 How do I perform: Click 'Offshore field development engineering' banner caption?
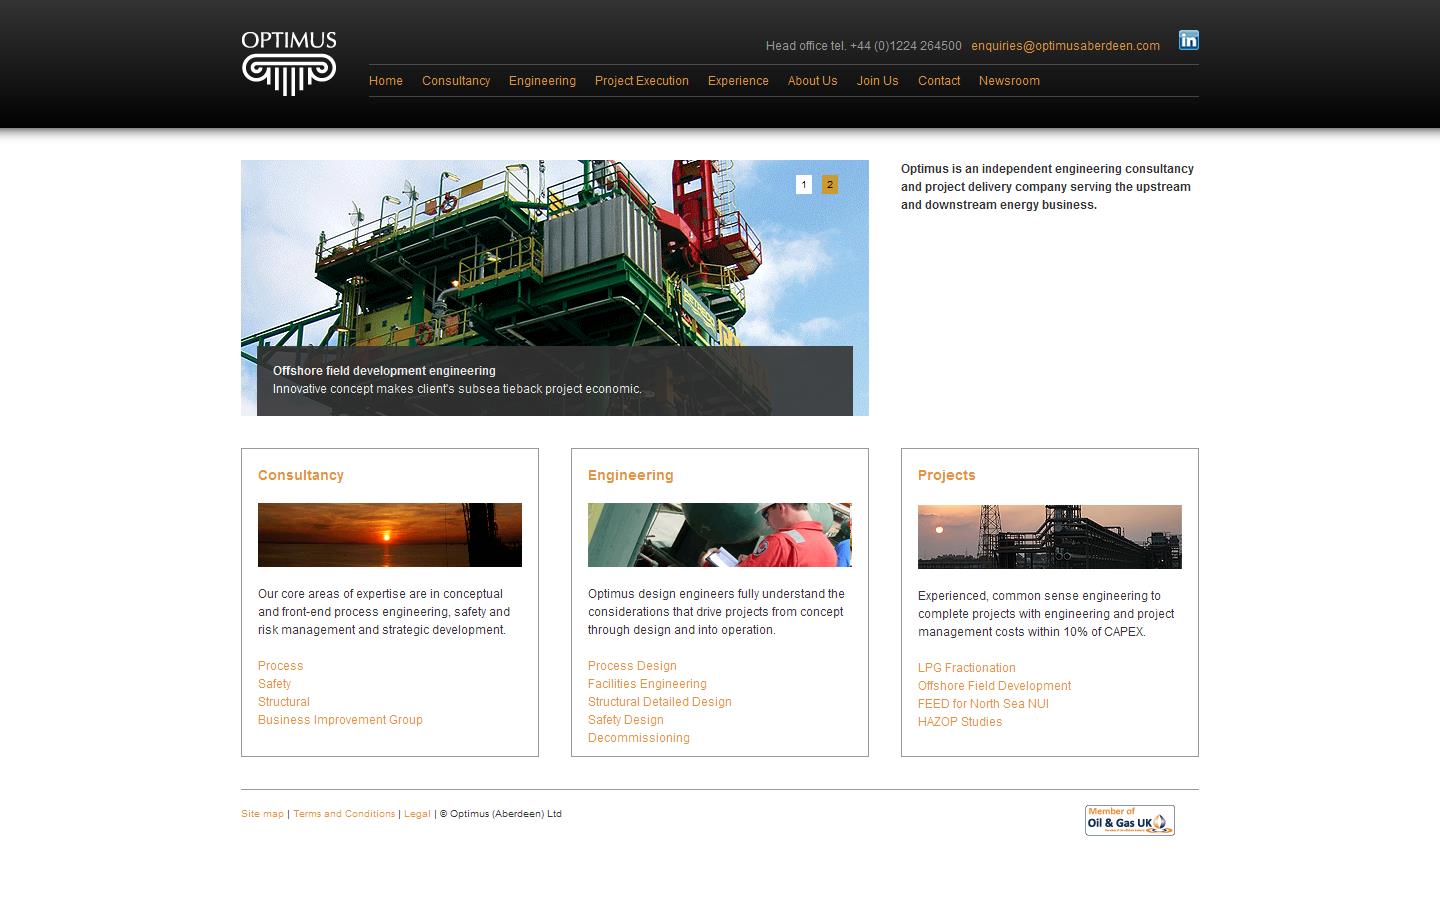click(384, 371)
